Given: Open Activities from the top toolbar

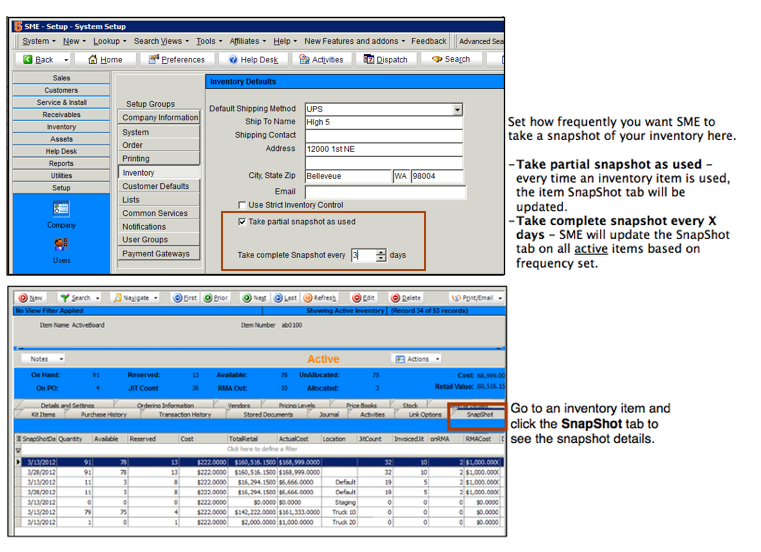Looking at the screenshot, I should tap(321, 59).
